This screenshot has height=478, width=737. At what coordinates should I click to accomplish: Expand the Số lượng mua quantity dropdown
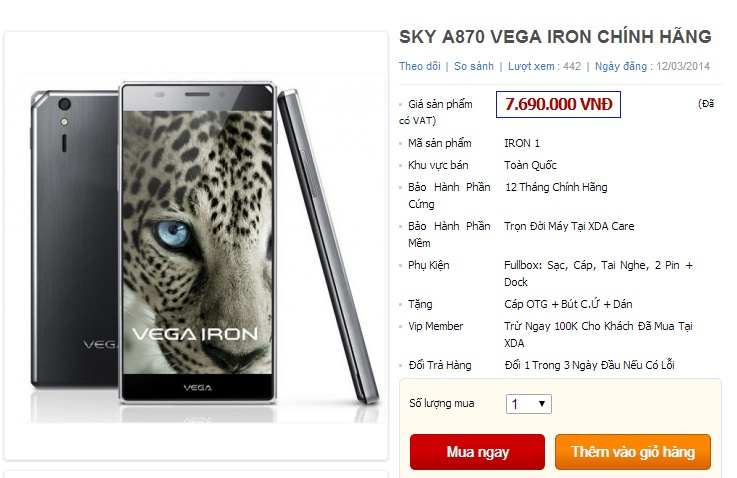[528, 404]
